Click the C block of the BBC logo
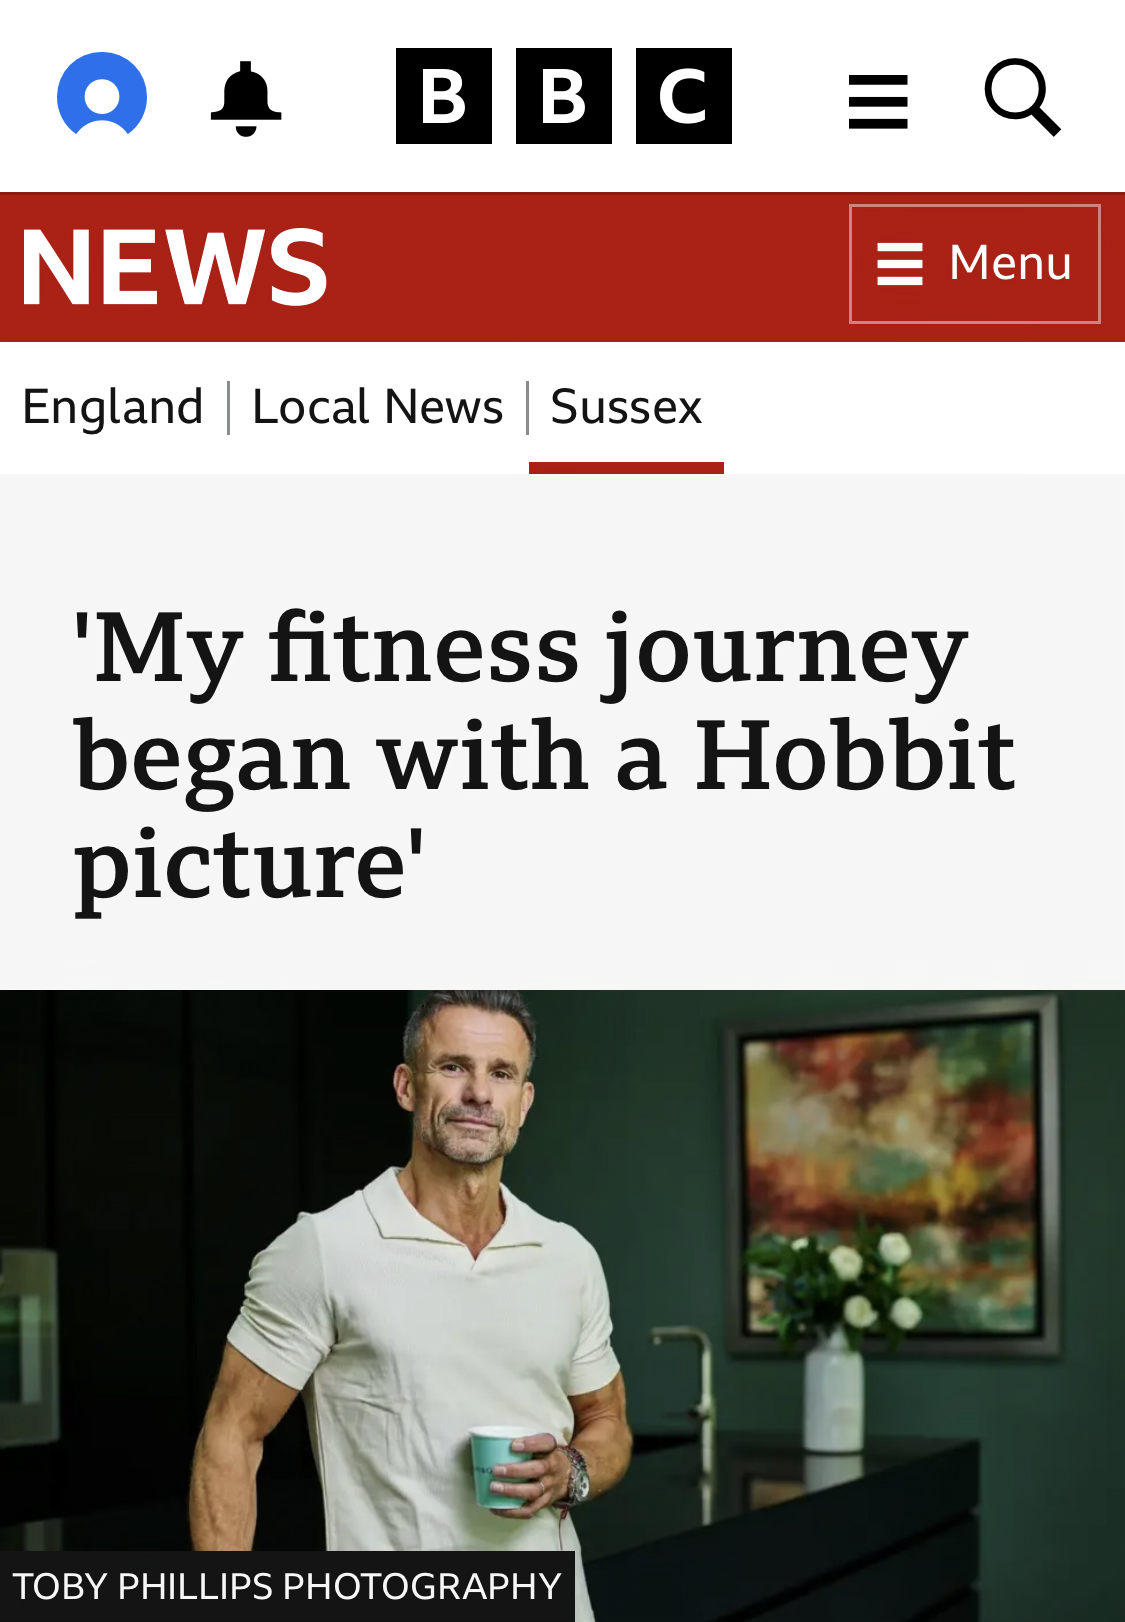1125x1622 pixels. 684,96
